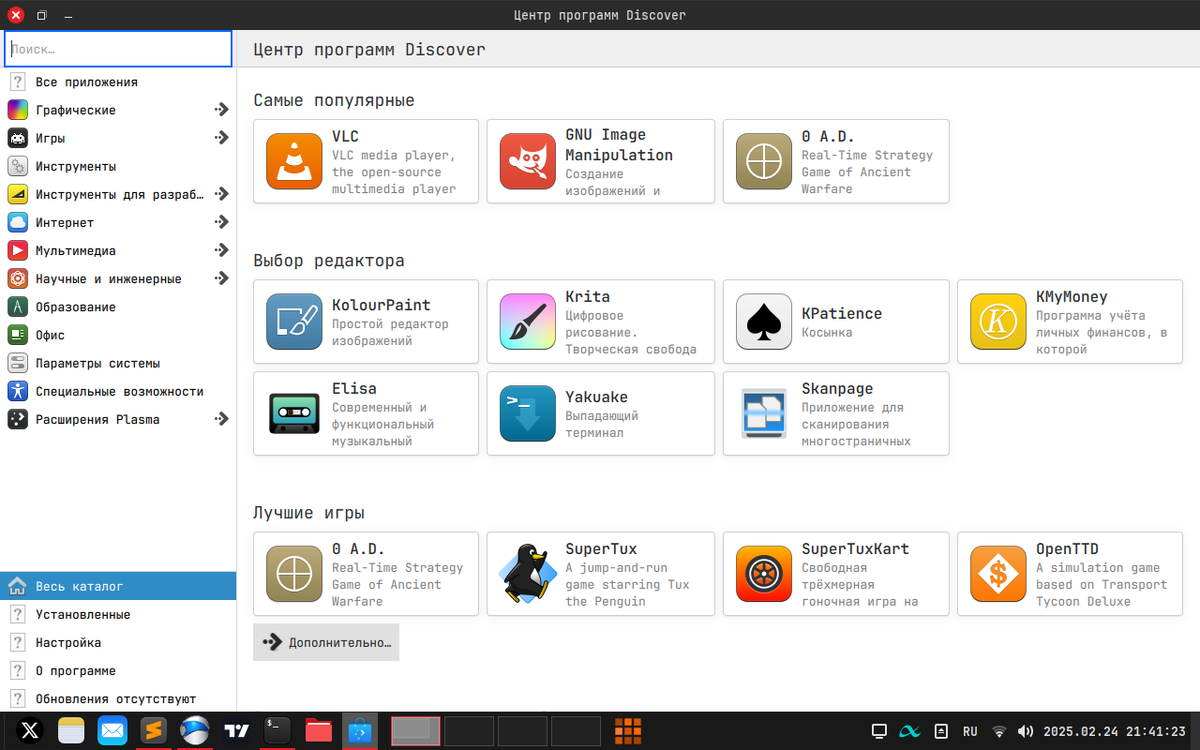
Task: Expand the Мультимедиа category arrow
Action: coord(222,250)
